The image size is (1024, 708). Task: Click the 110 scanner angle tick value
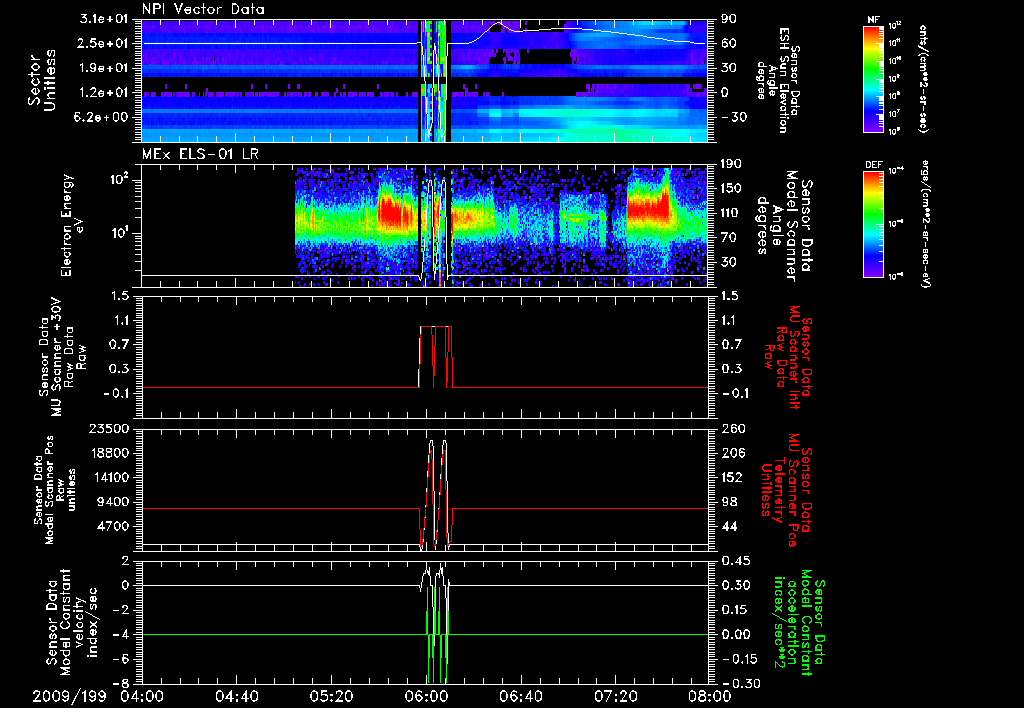pyautogui.click(x=731, y=213)
